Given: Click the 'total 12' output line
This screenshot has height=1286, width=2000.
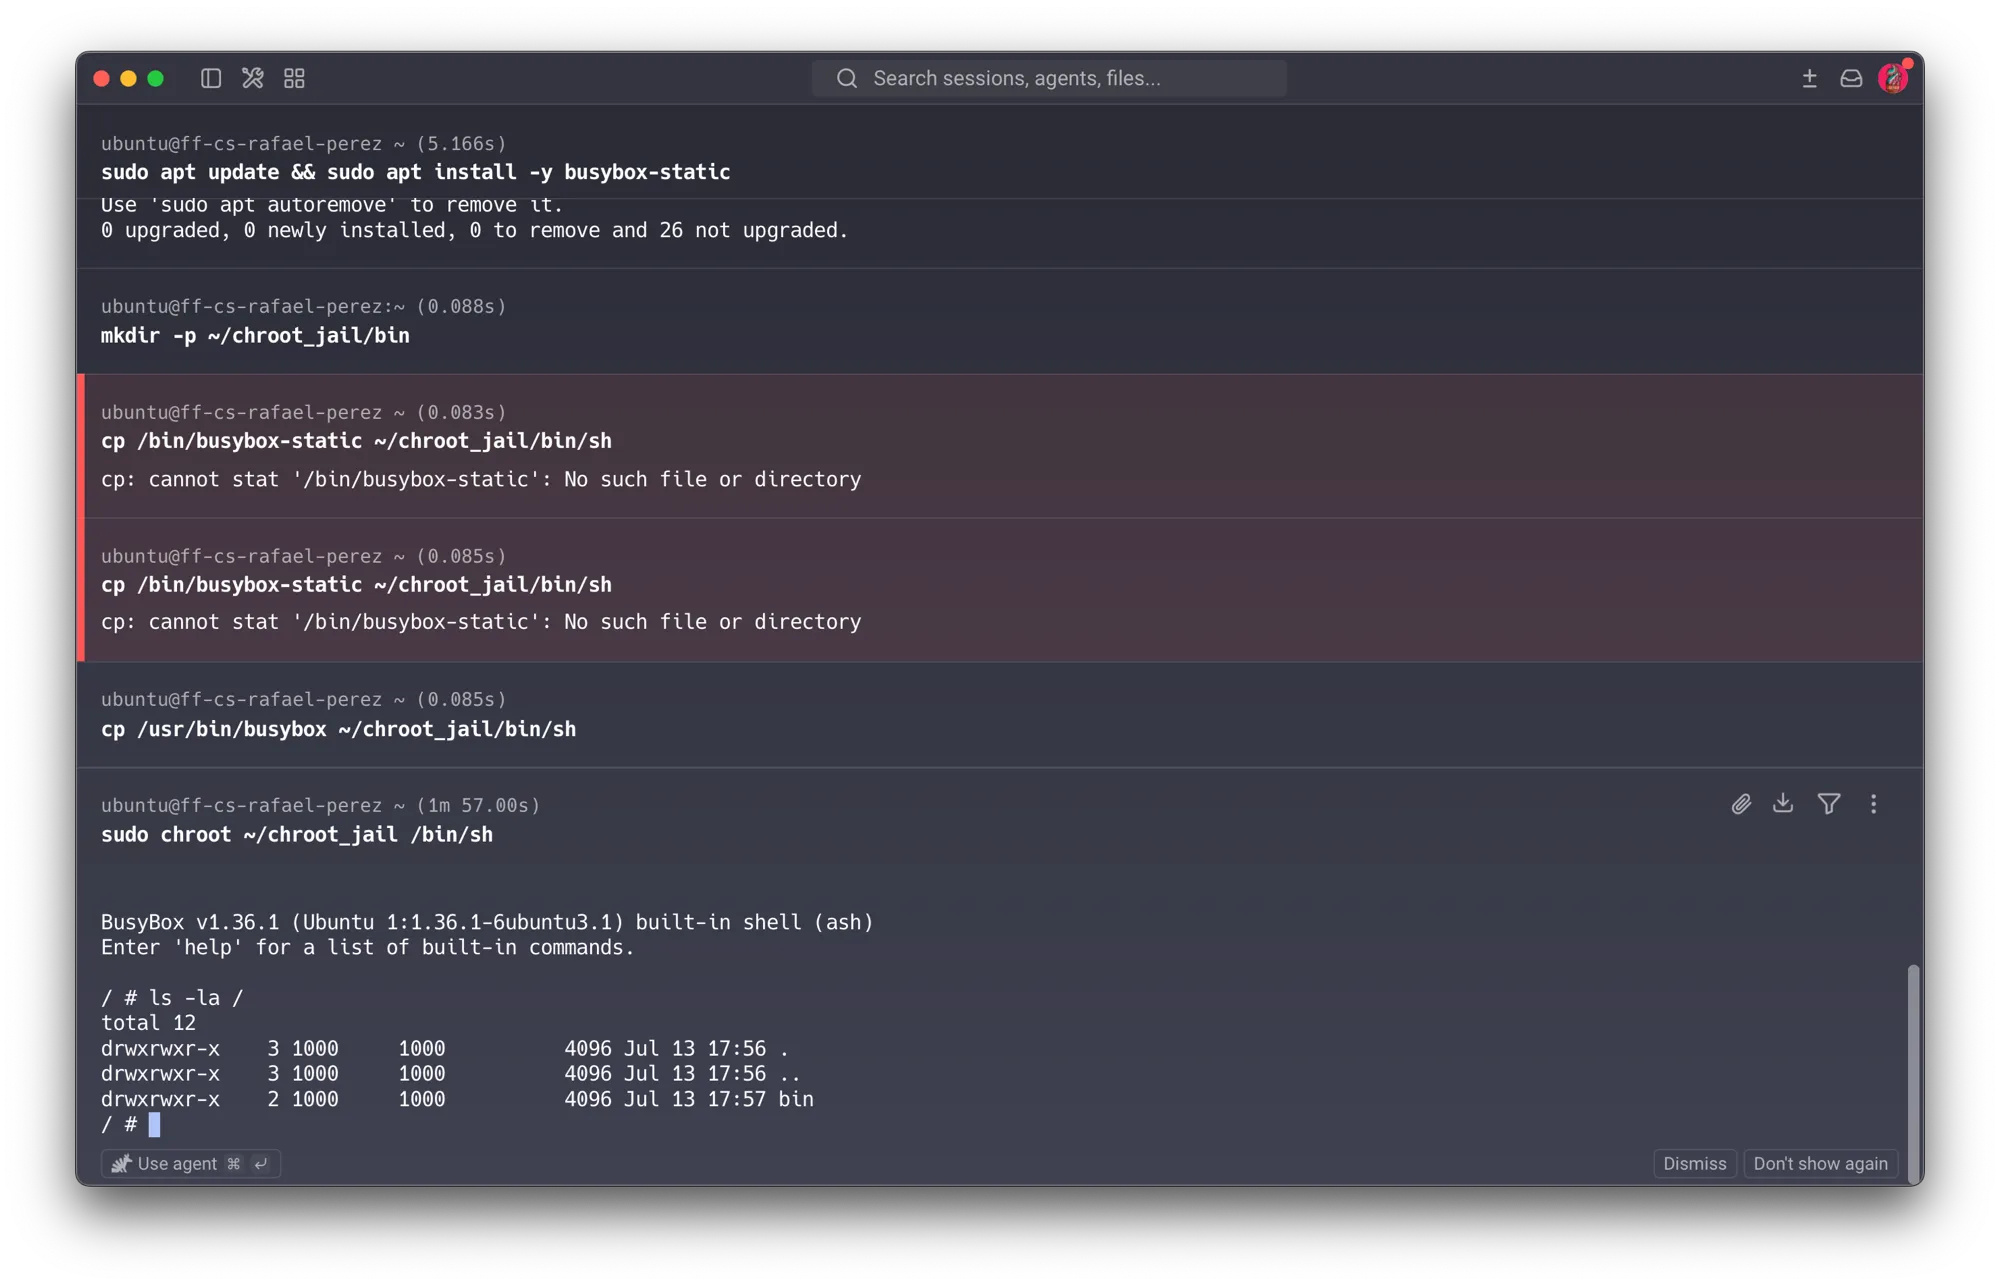Looking at the screenshot, I should coord(148,1023).
